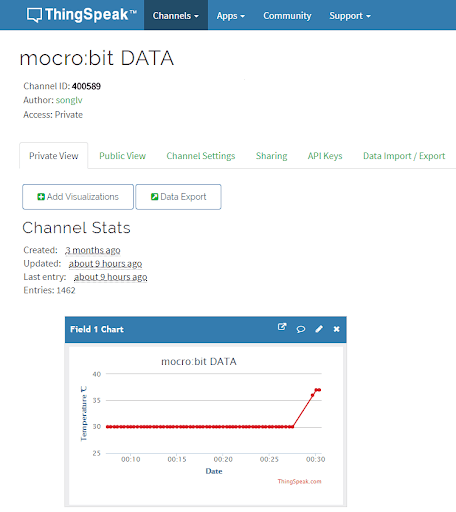The height and width of the screenshot is (512, 456).
Task: Click the last red data point on the chart
Action: 319,390
